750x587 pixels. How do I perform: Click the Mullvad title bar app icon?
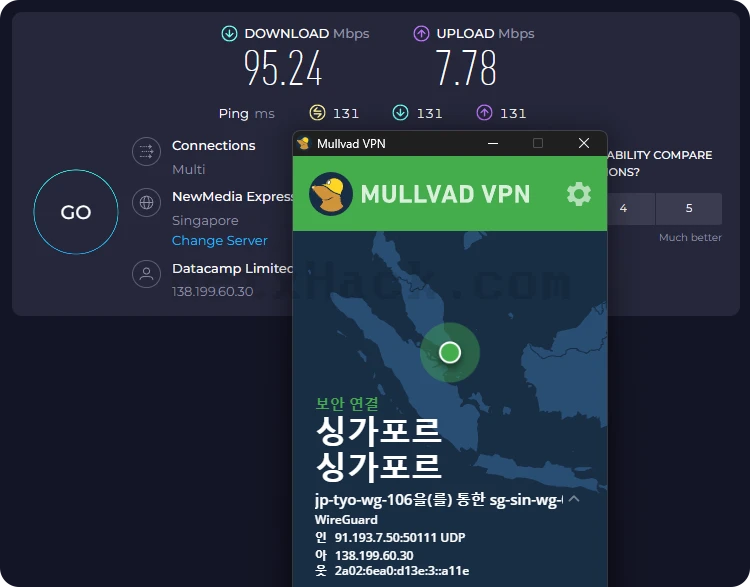[304, 143]
